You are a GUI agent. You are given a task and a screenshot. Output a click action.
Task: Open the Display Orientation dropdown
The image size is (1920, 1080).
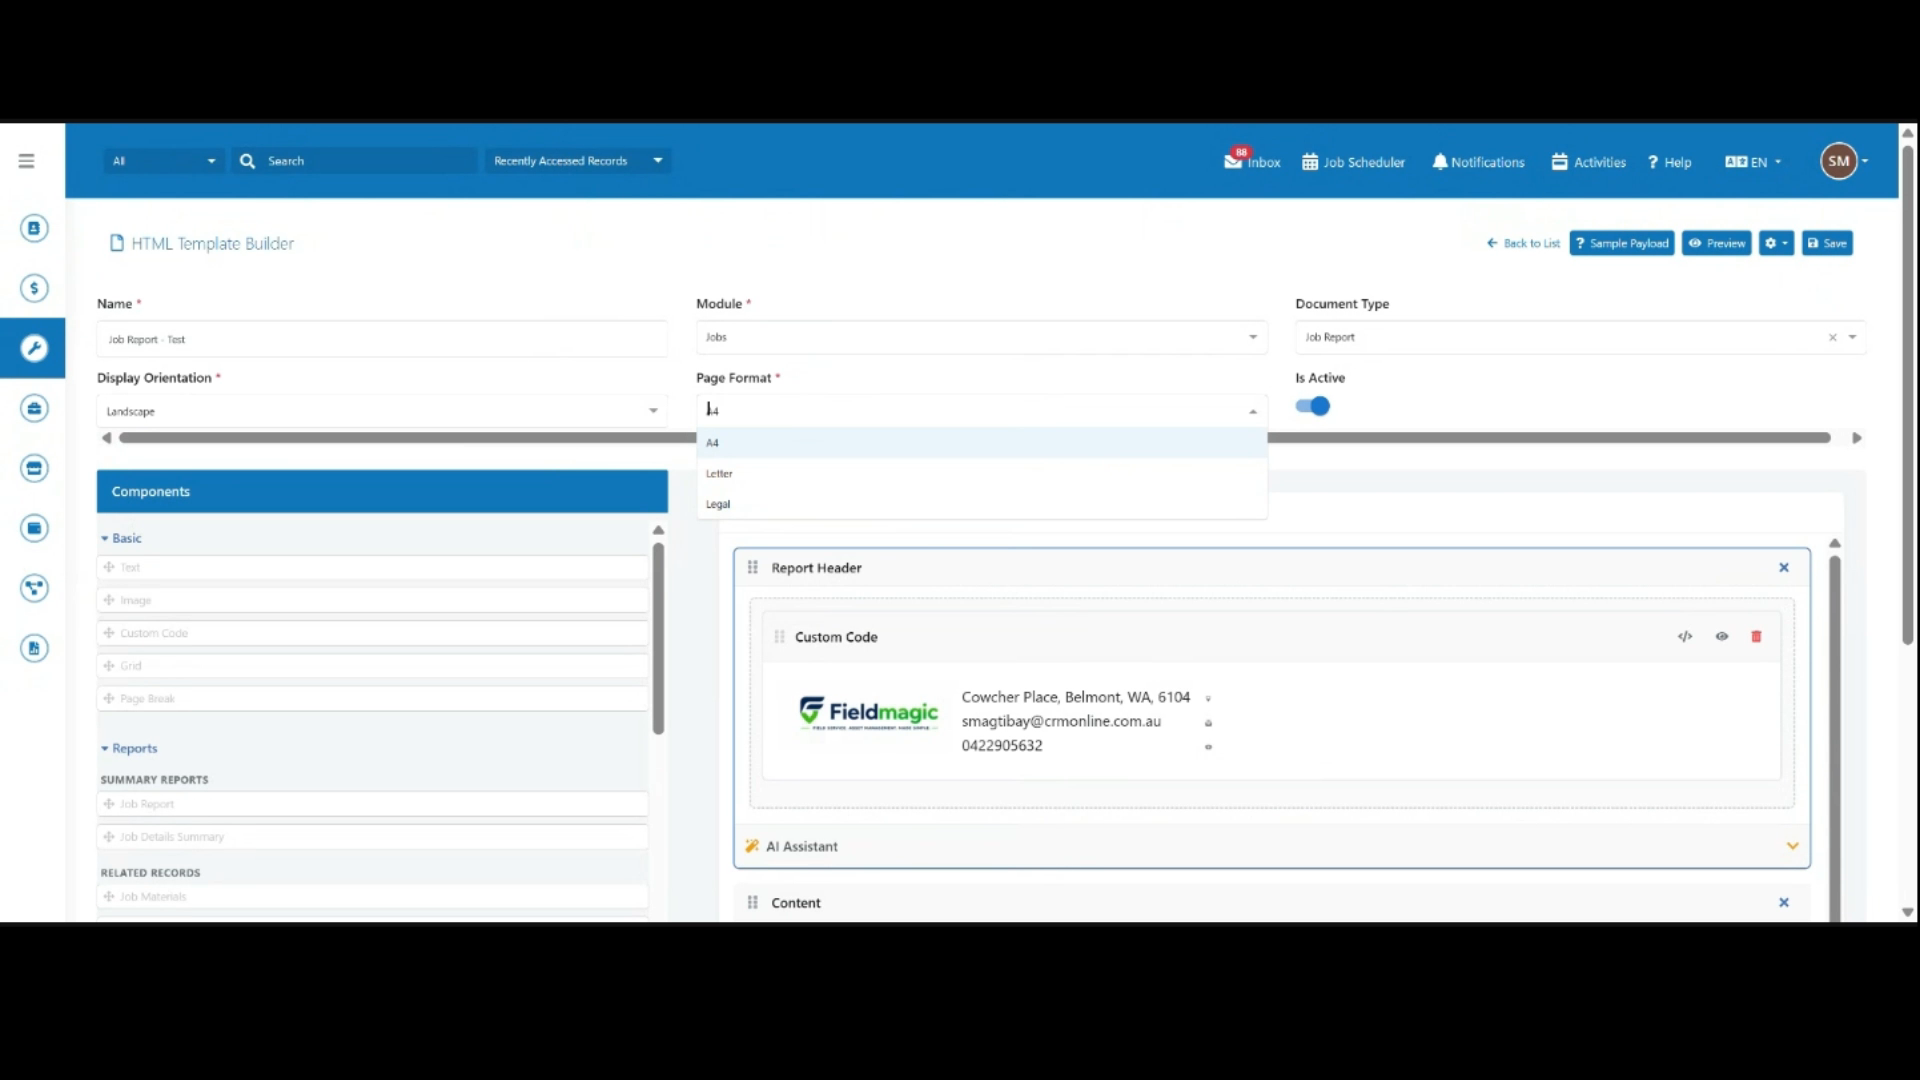pyautogui.click(x=381, y=411)
